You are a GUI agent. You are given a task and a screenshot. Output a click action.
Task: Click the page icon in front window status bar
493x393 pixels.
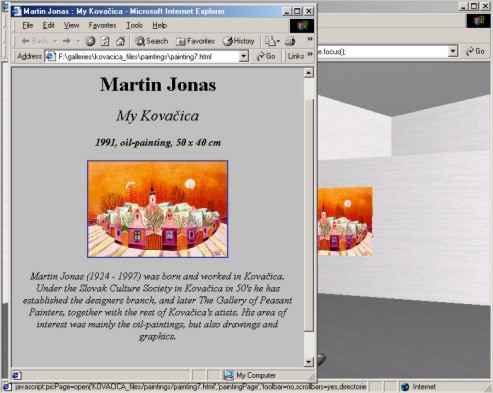(x=17, y=375)
